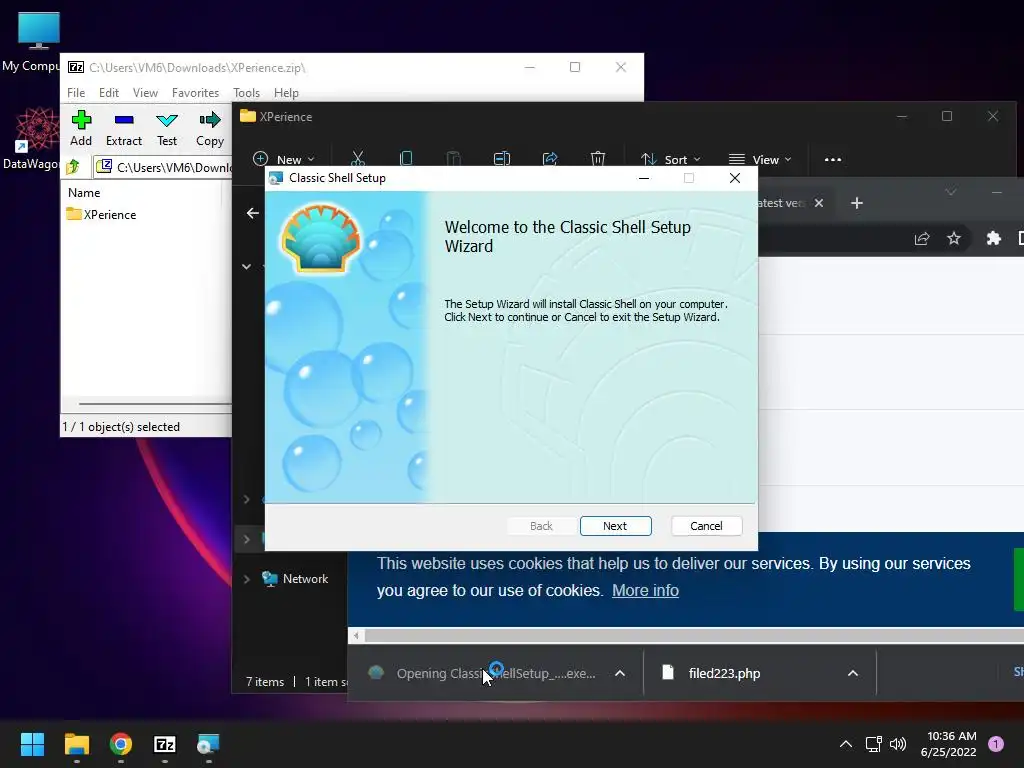Viewport: 1024px width, 768px height.
Task: Click the Rename icon in File Explorer
Action: 502,159
